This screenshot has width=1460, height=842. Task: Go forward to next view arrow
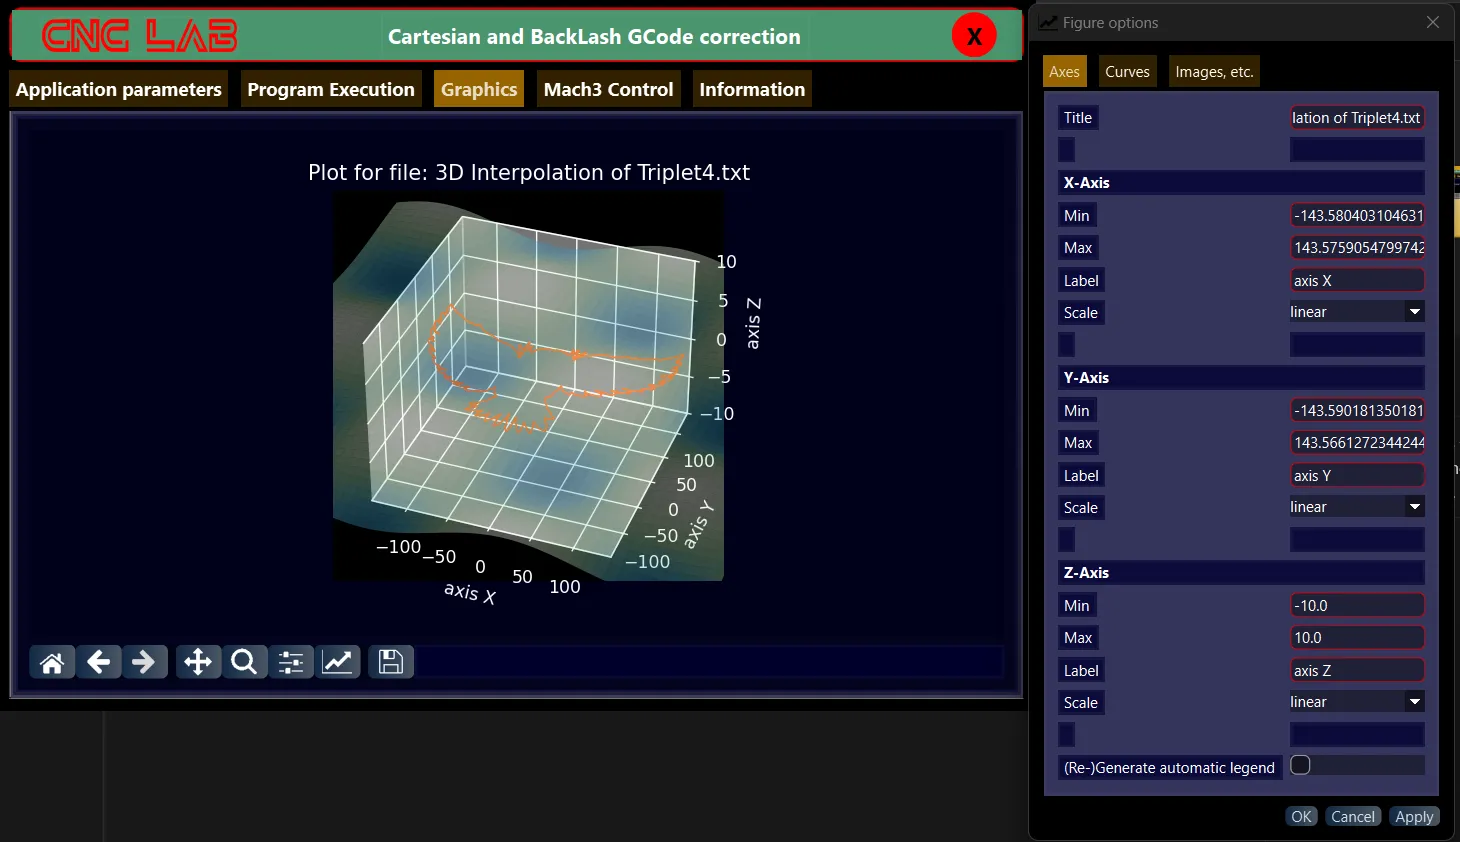[x=144, y=662]
